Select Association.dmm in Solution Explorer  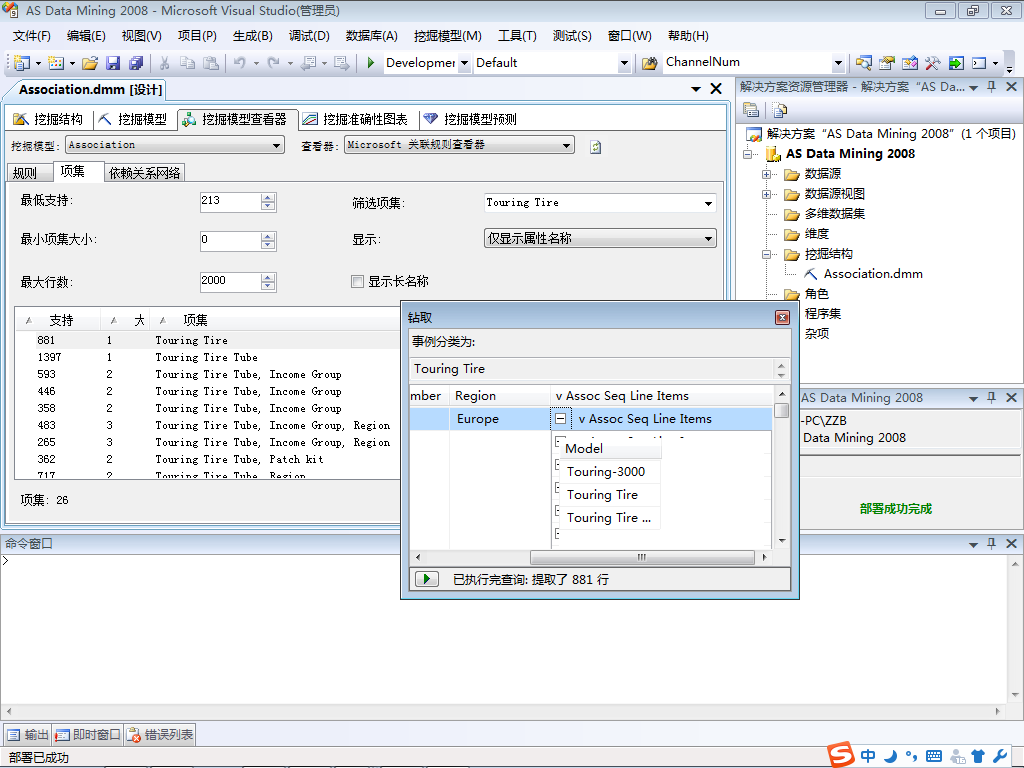click(x=872, y=274)
